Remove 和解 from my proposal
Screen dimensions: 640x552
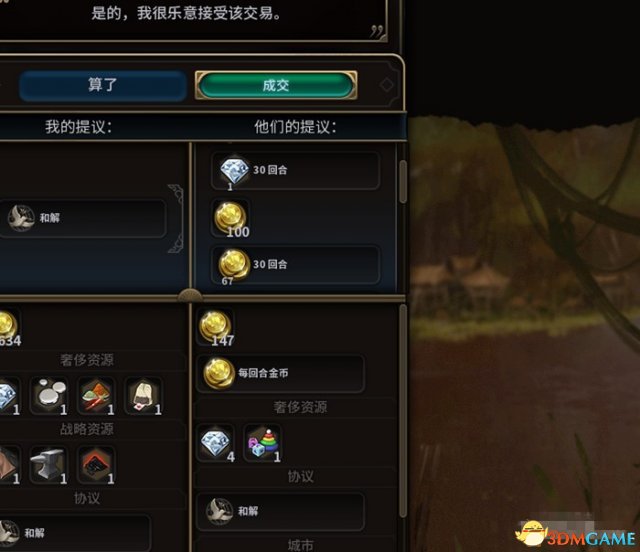pyautogui.click(x=83, y=218)
